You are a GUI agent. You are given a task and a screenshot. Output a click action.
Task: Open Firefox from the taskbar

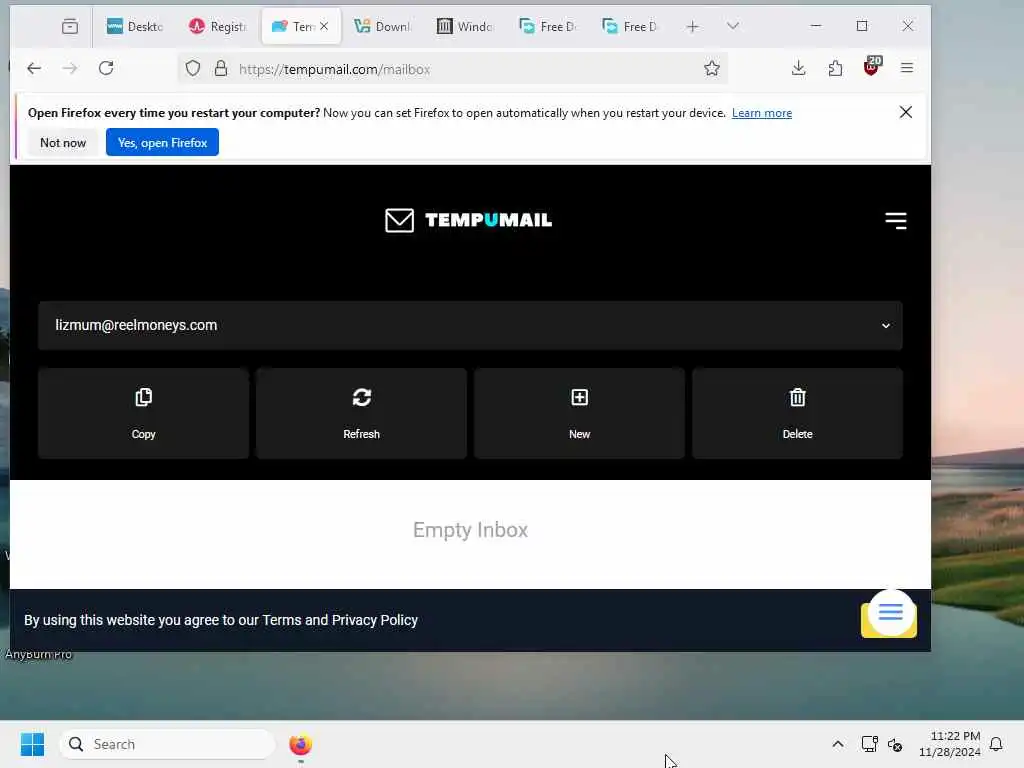(x=300, y=744)
